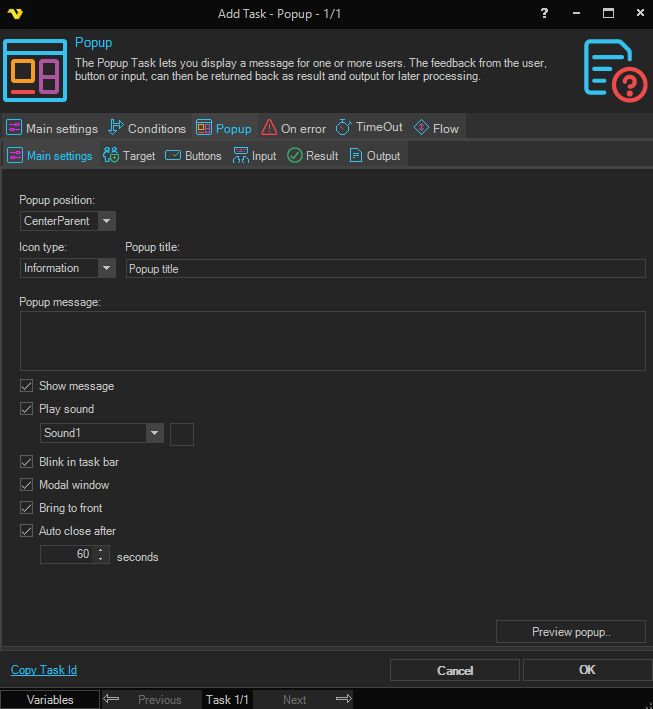Disable the Play sound checkbox
Viewport: 653px width, 709px height.
(27, 409)
